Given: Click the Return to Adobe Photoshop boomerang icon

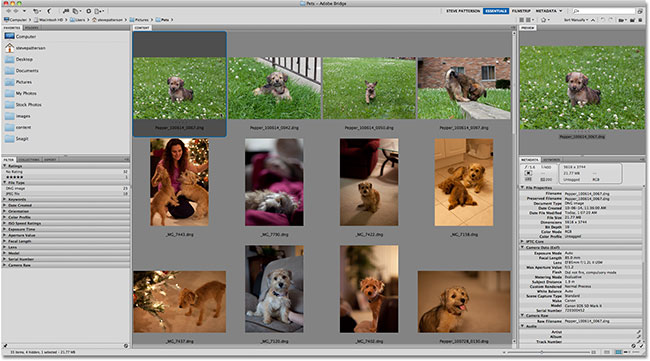Looking at the screenshot, I should [x=49, y=11].
